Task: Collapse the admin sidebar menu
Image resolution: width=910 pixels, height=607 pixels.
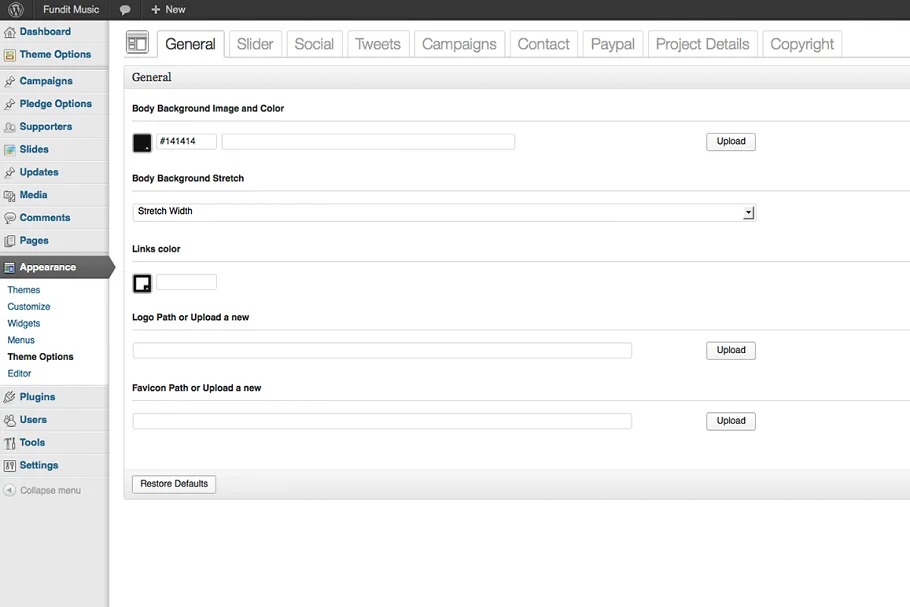Action: point(42,491)
